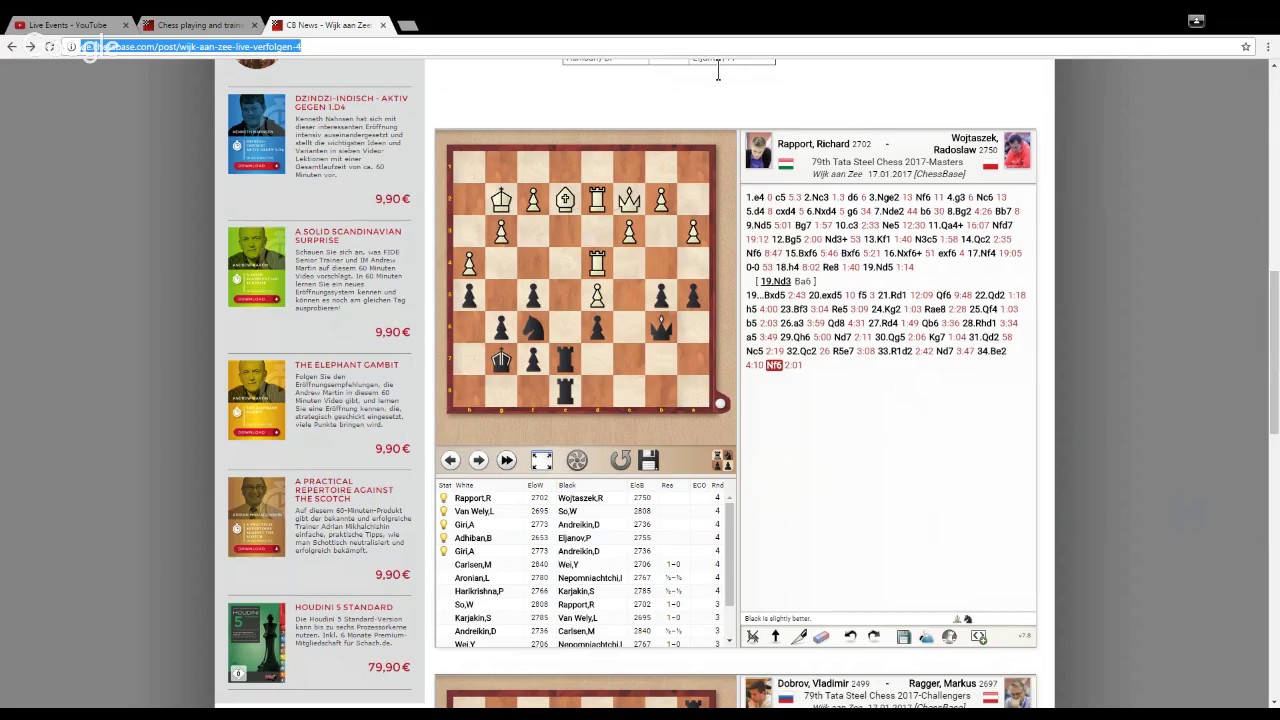Click browser back arrow
This screenshot has height=720, width=1280.
(x=11, y=46)
